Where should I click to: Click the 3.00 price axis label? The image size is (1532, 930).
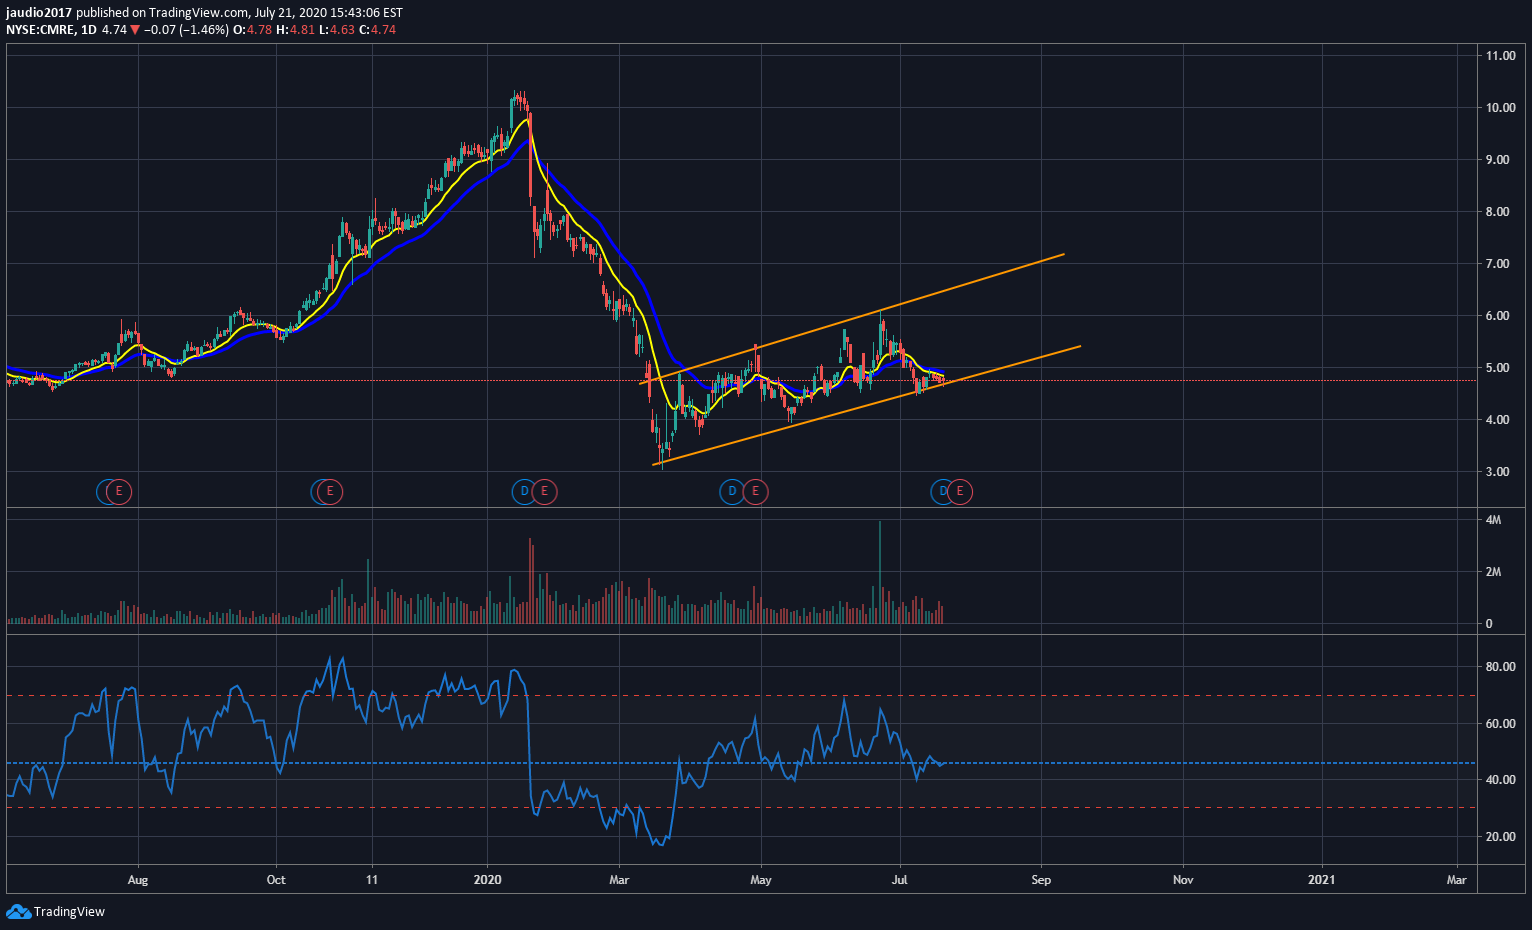point(1498,472)
